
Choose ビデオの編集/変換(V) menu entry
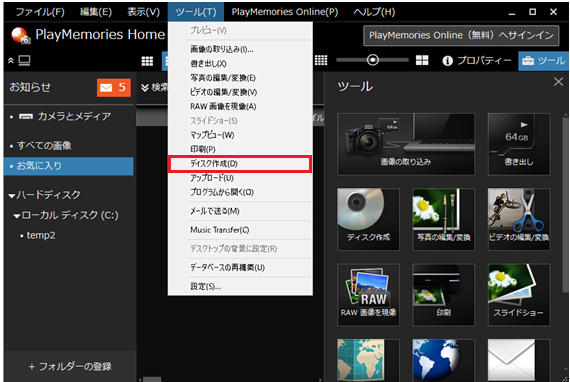[240, 92]
